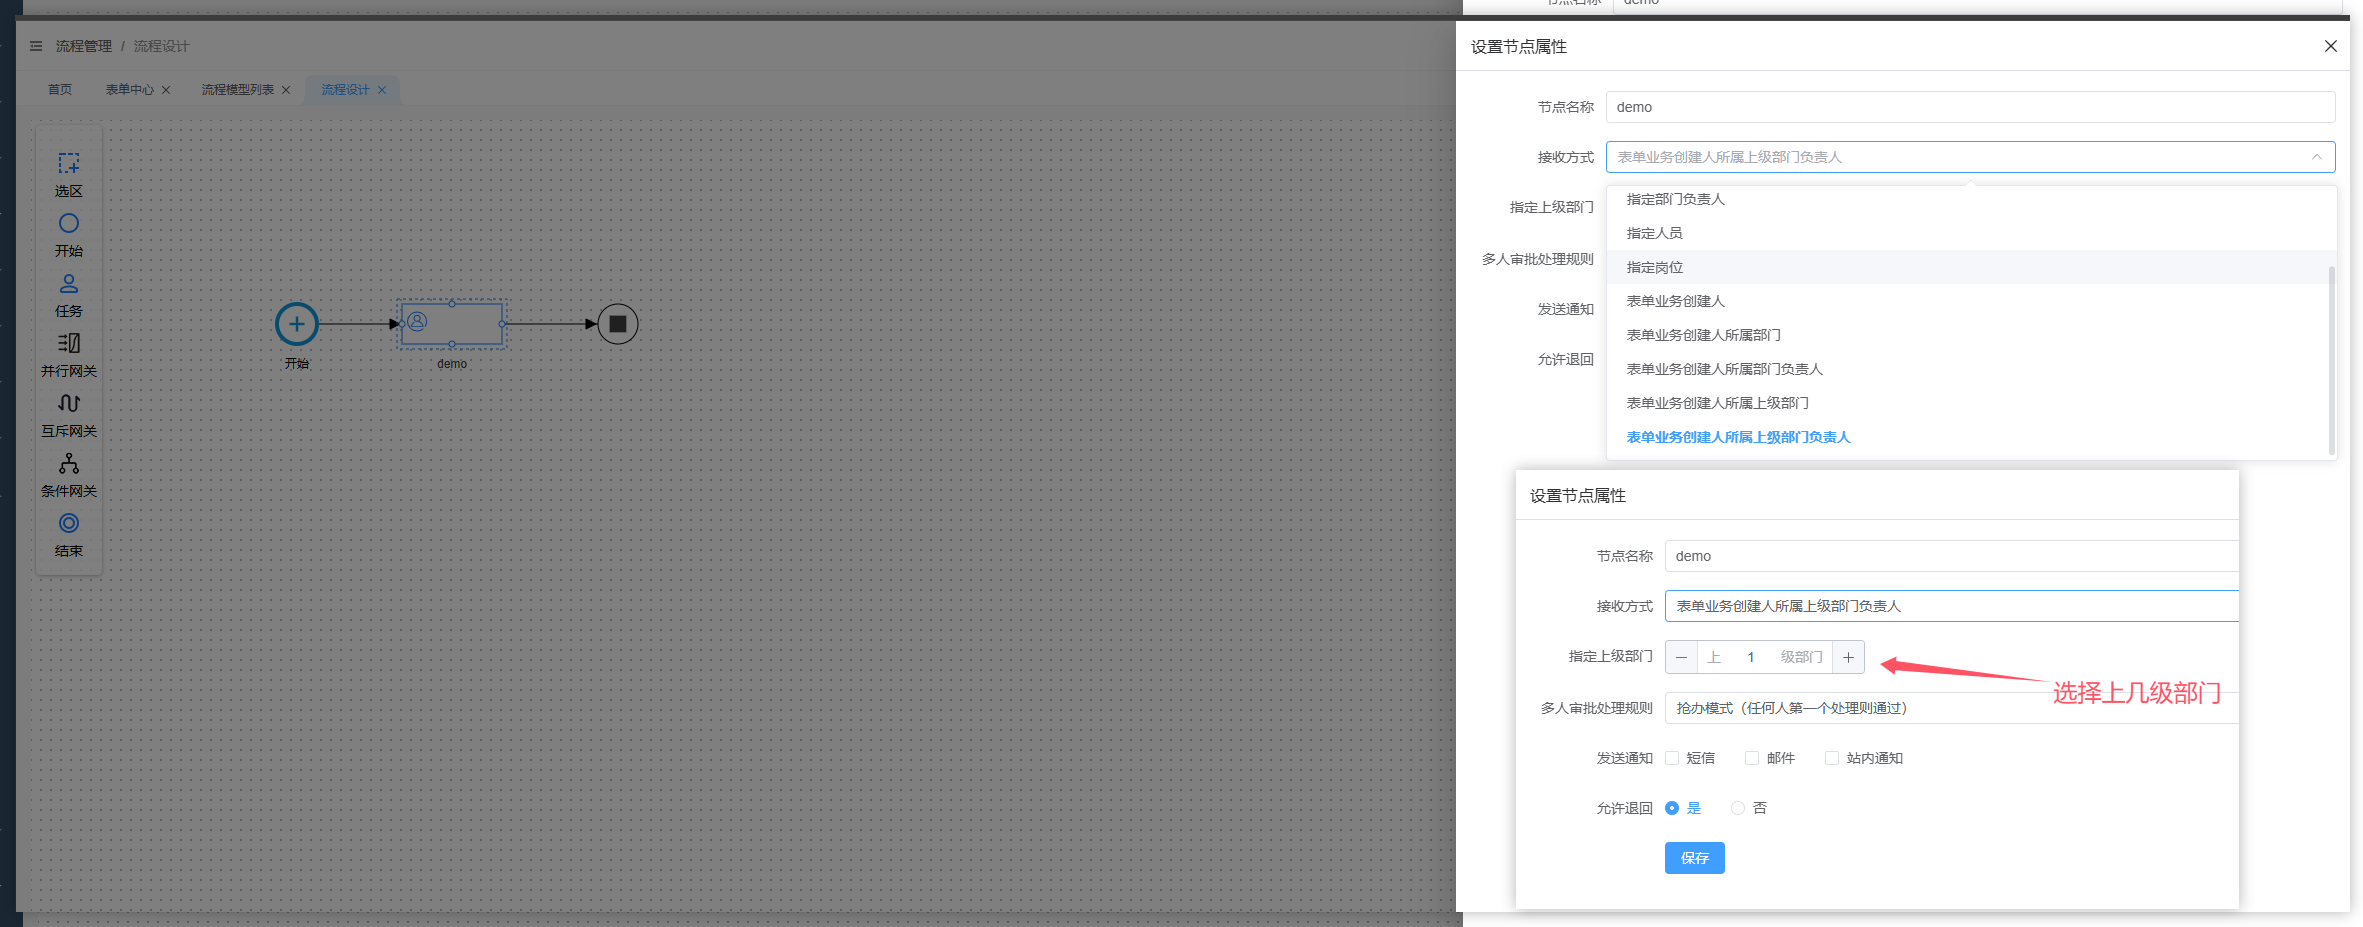Select the 否 radio for 允许退回
This screenshot has height=927, width=2363.
click(1738, 808)
